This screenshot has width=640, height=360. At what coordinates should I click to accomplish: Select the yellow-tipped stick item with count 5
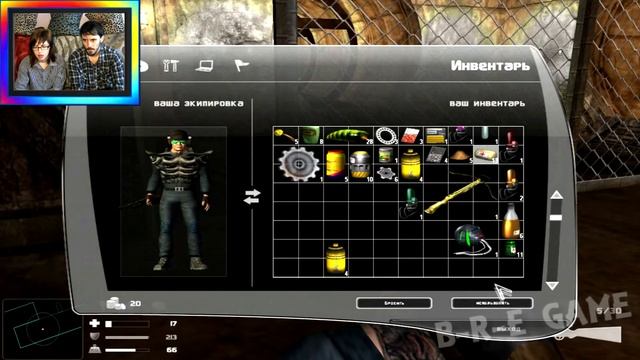[x=286, y=136]
